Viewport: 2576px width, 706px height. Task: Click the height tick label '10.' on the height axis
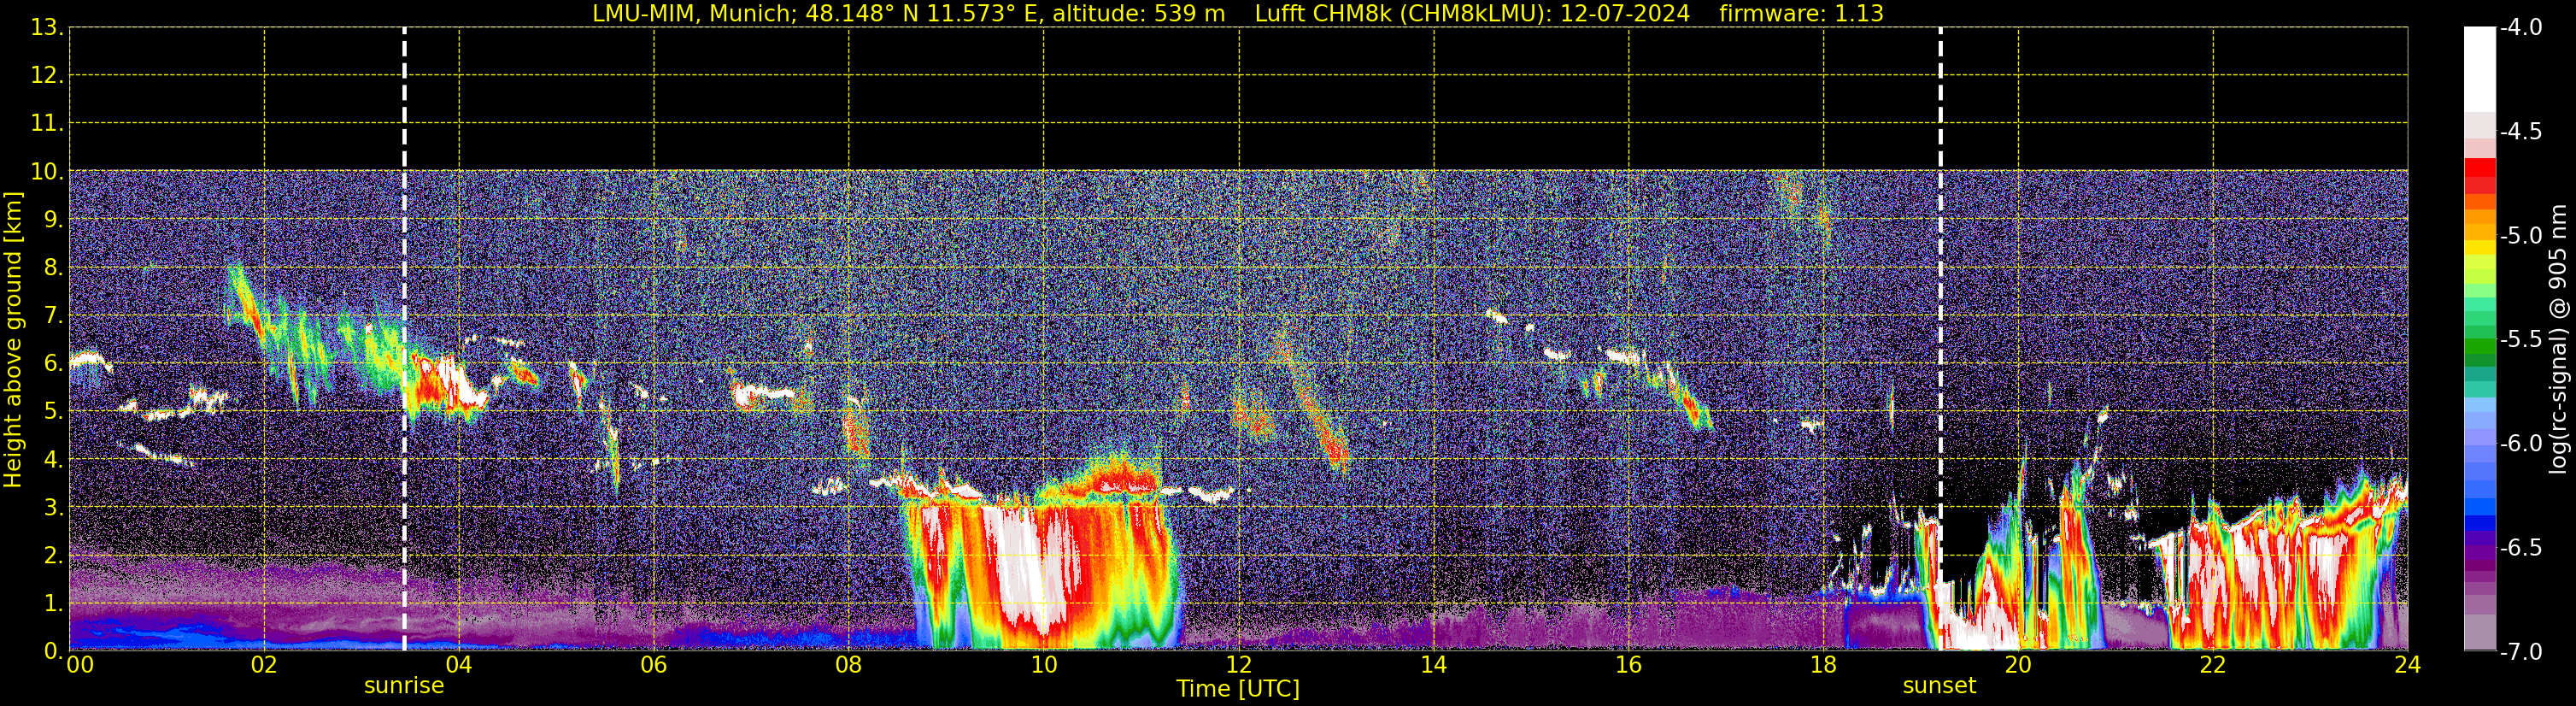[x=47, y=172]
